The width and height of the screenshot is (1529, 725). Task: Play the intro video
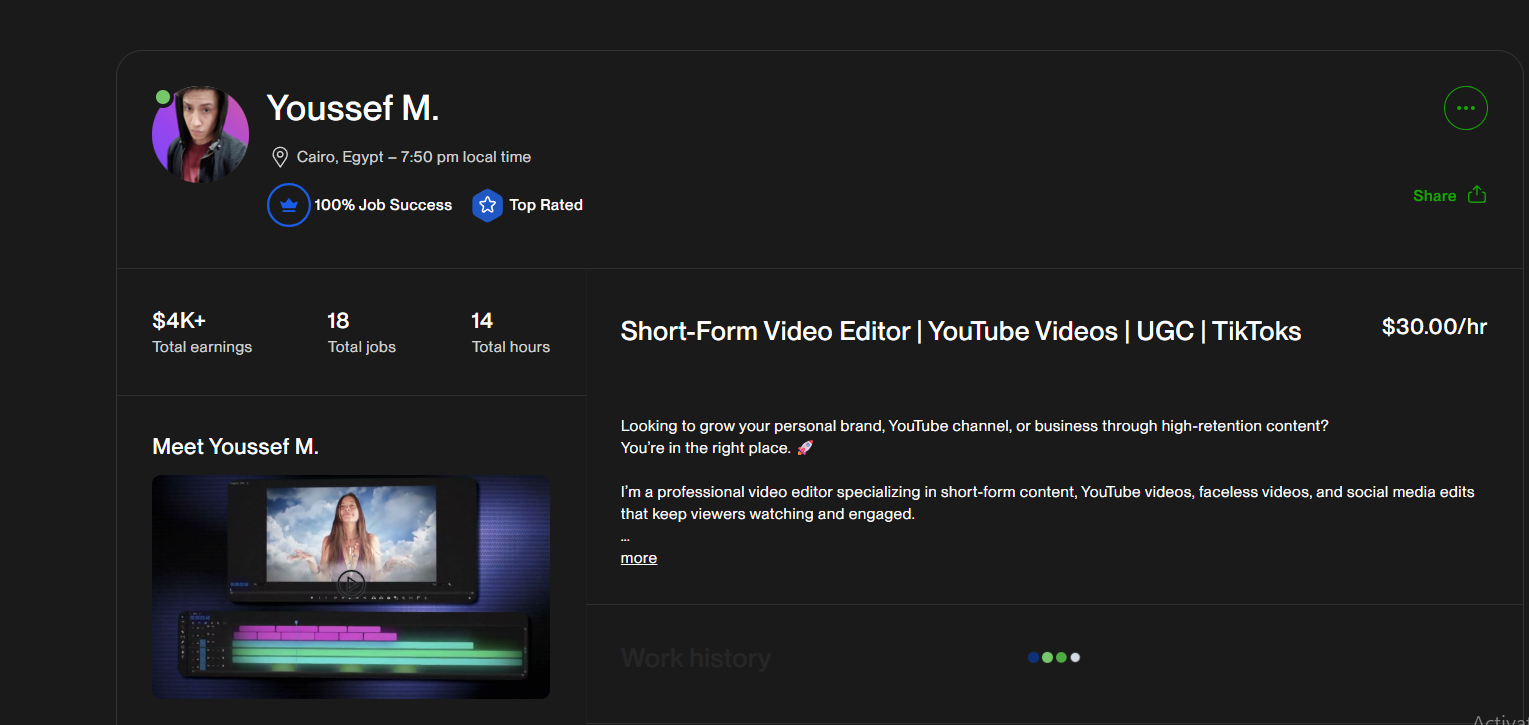pos(350,582)
